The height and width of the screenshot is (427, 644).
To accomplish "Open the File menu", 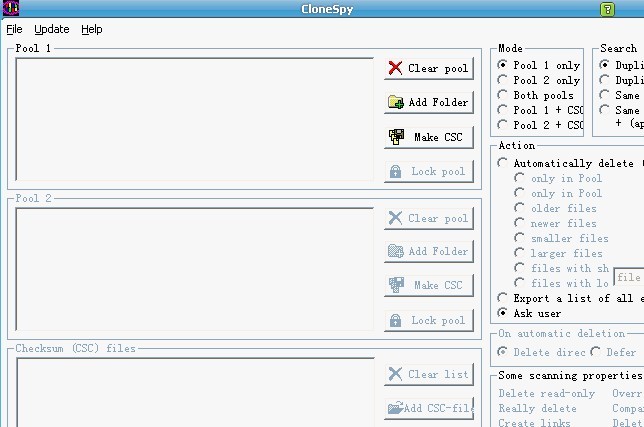I will [14, 30].
